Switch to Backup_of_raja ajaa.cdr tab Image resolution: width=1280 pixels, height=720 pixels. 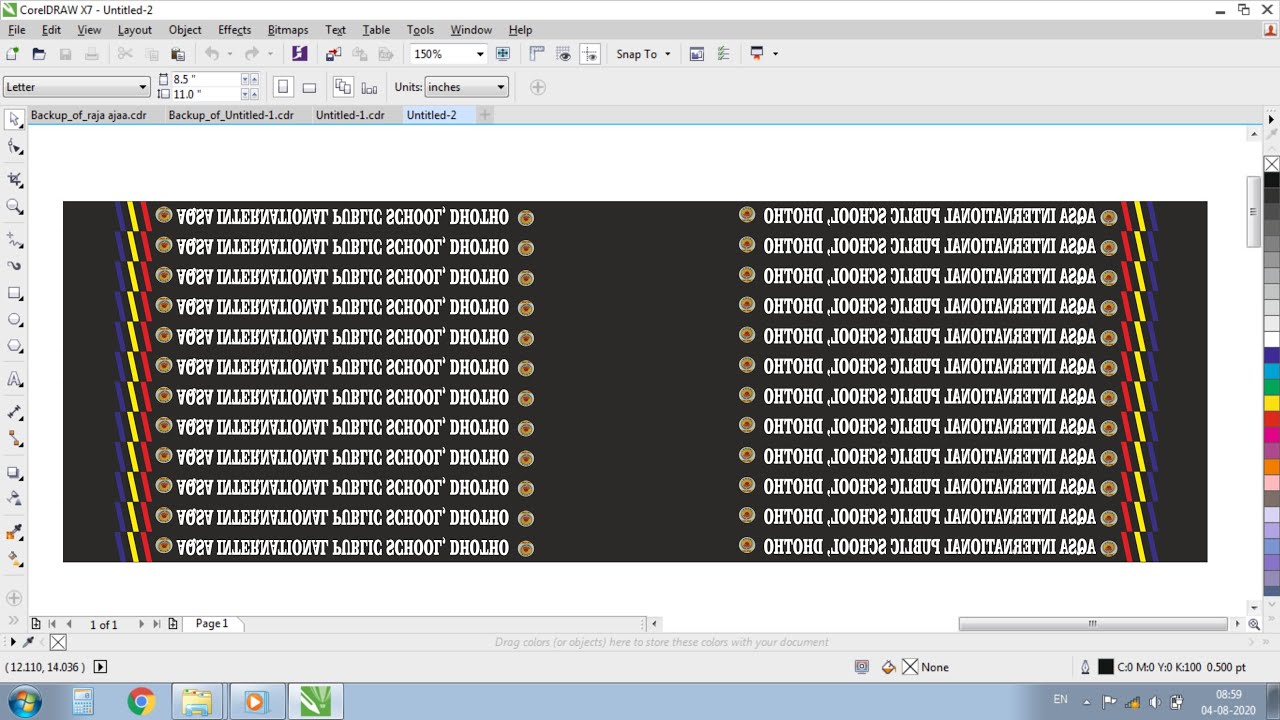coord(88,115)
